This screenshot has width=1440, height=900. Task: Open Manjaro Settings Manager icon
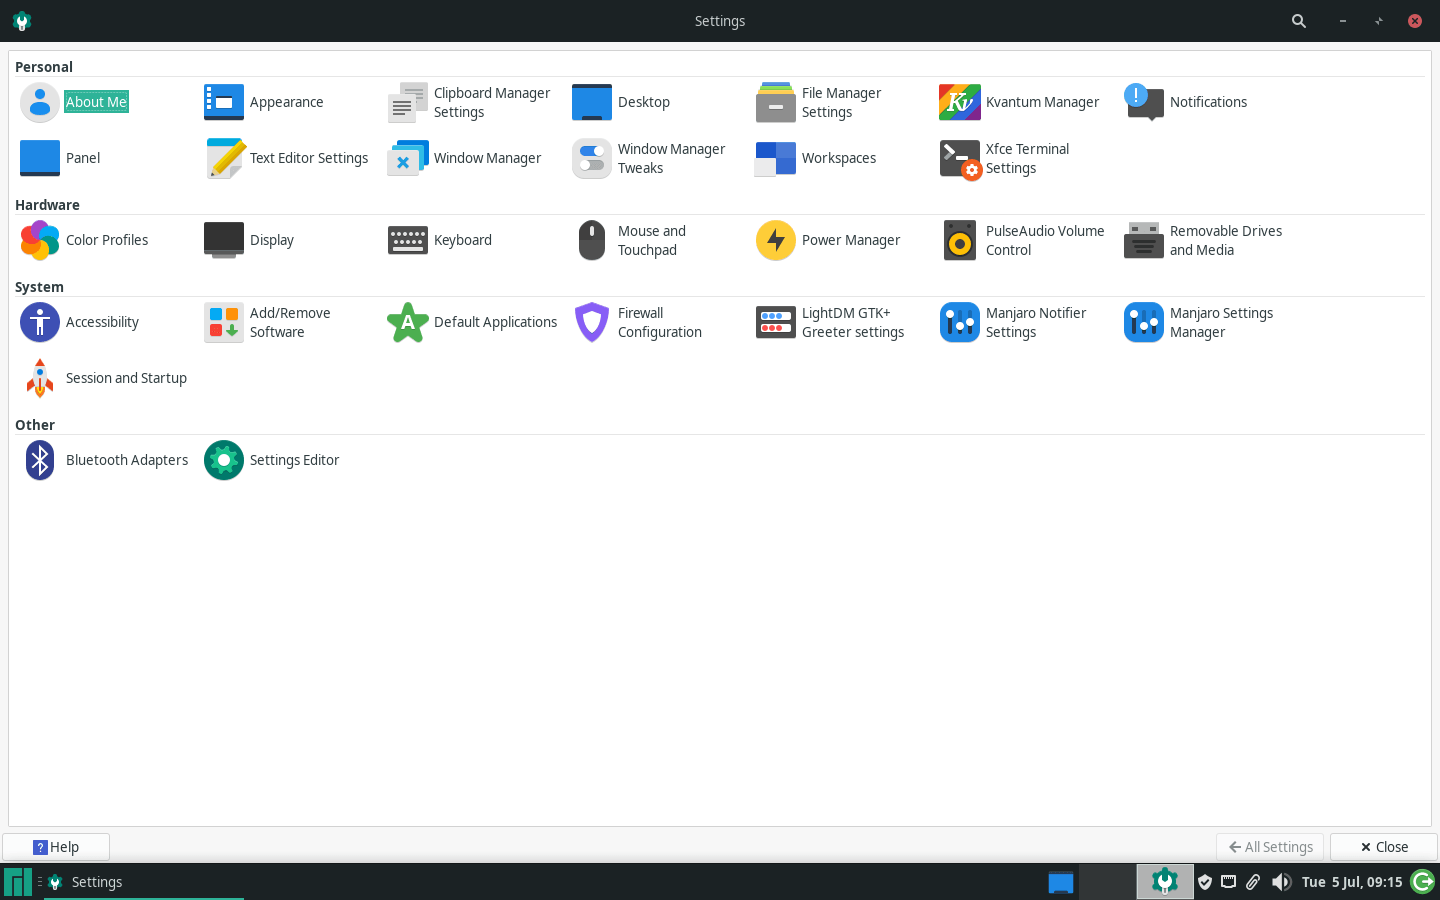[1144, 322]
